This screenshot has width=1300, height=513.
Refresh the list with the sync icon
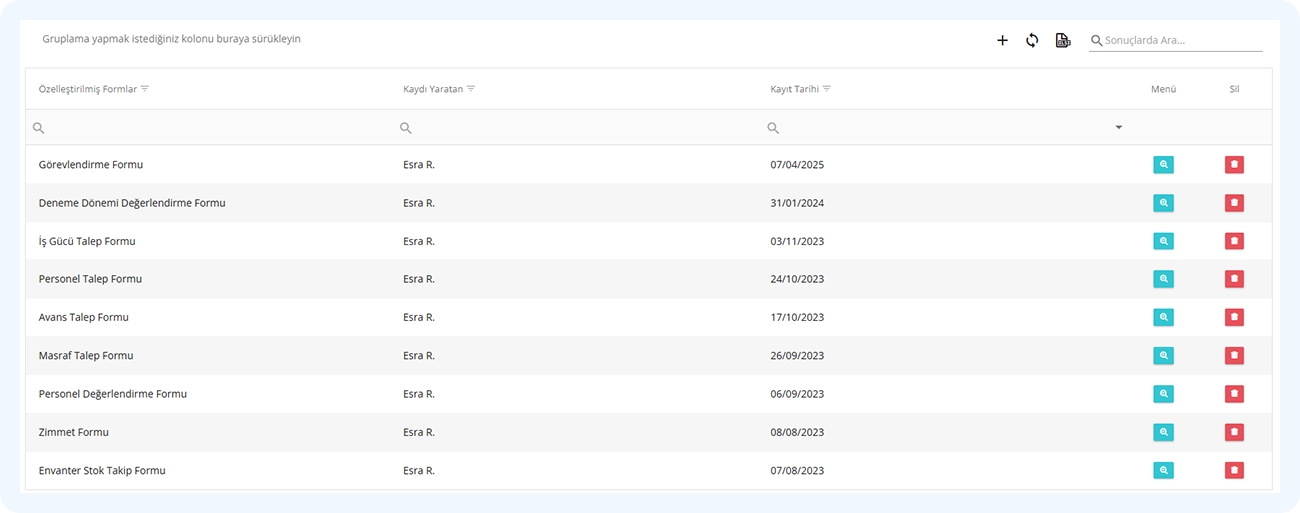click(1032, 41)
